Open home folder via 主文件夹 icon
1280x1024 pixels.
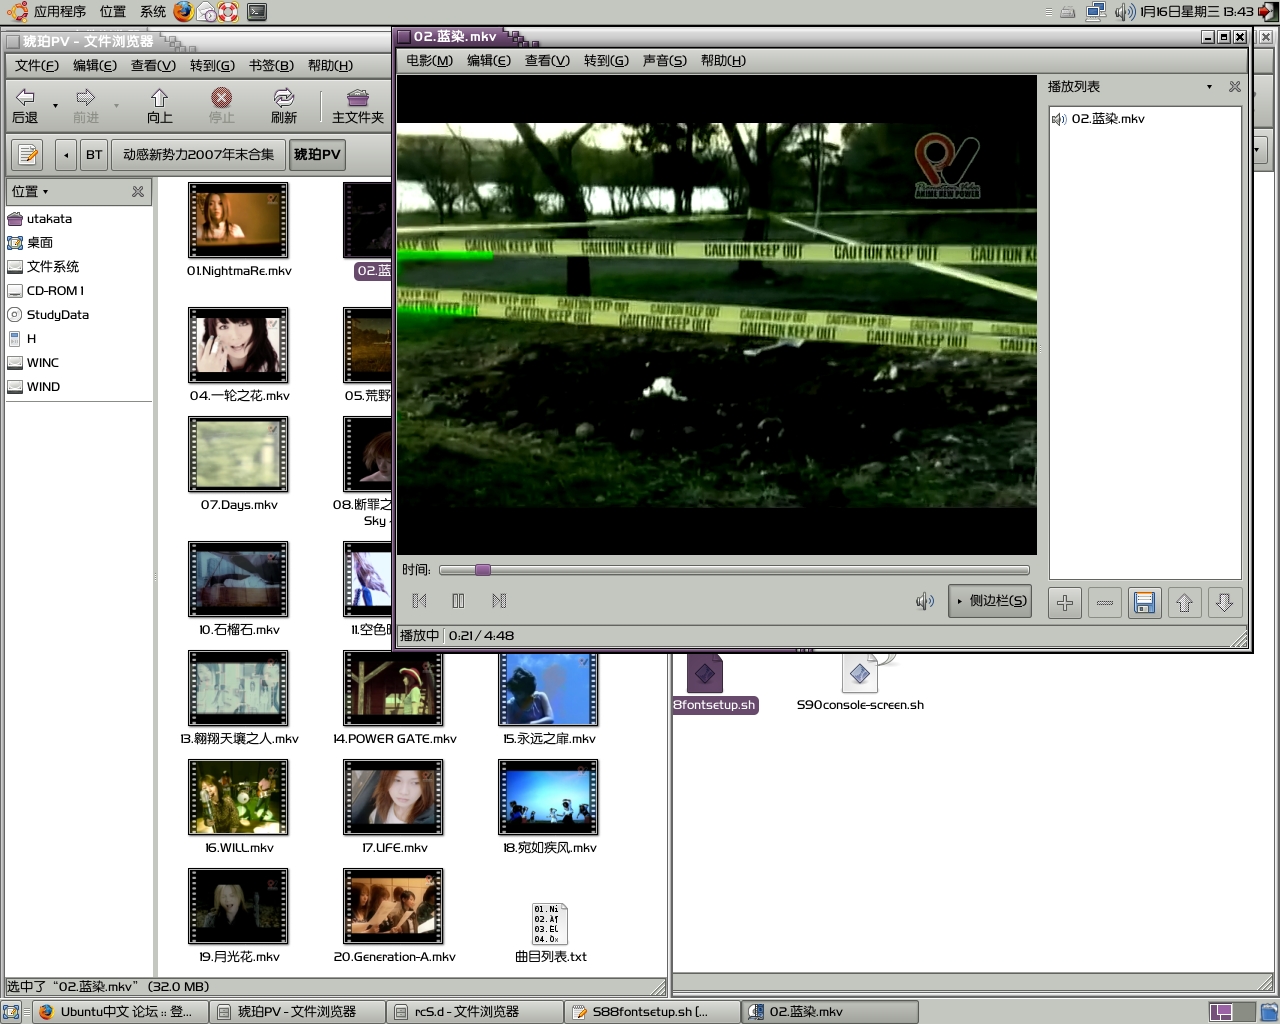tap(358, 98)
